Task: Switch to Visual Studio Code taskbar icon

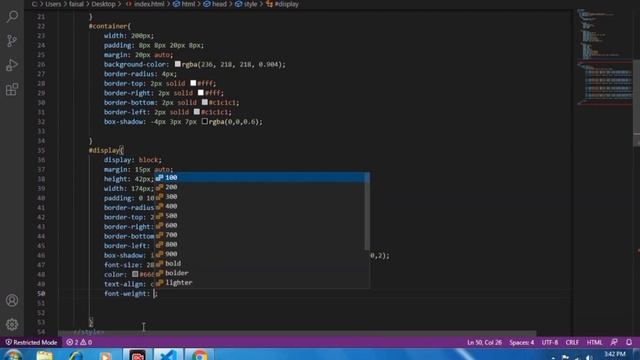Action: (x=168, y=355)
